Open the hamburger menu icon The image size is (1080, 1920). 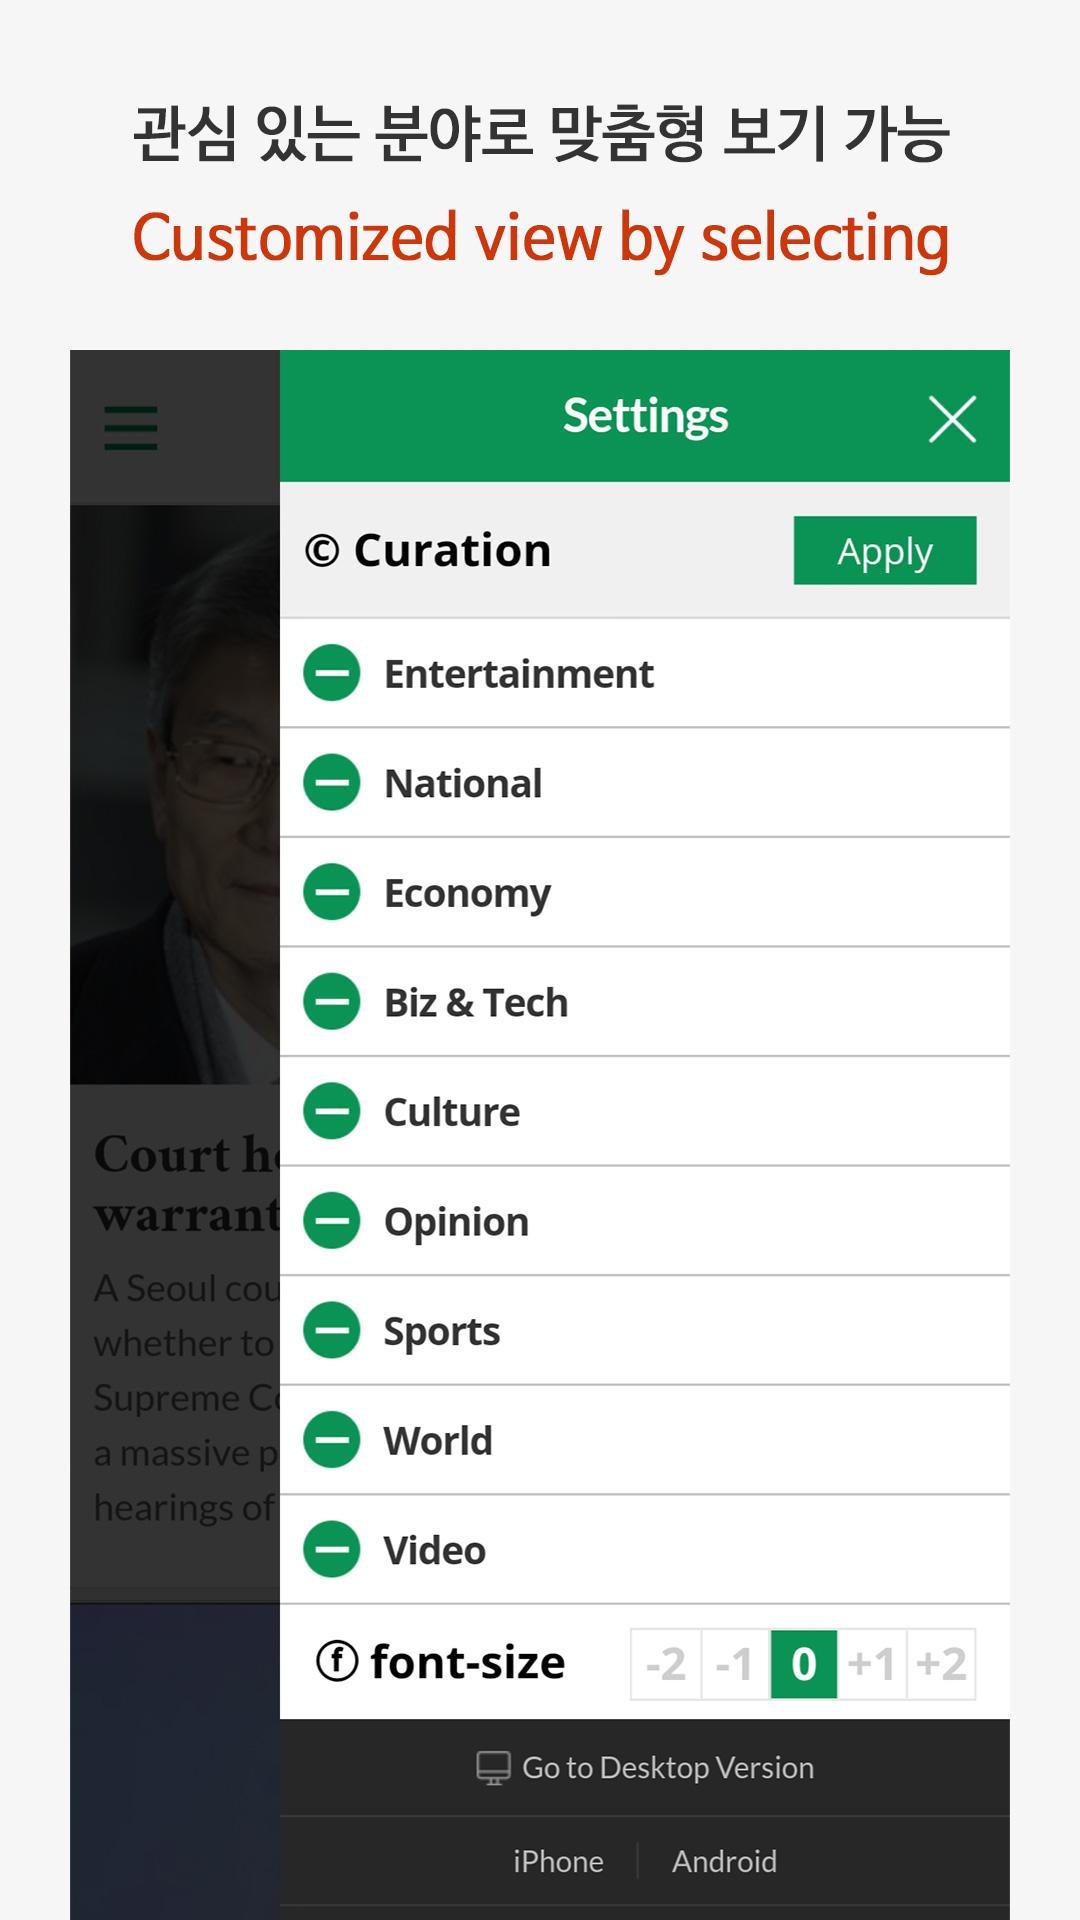point(131,428)
